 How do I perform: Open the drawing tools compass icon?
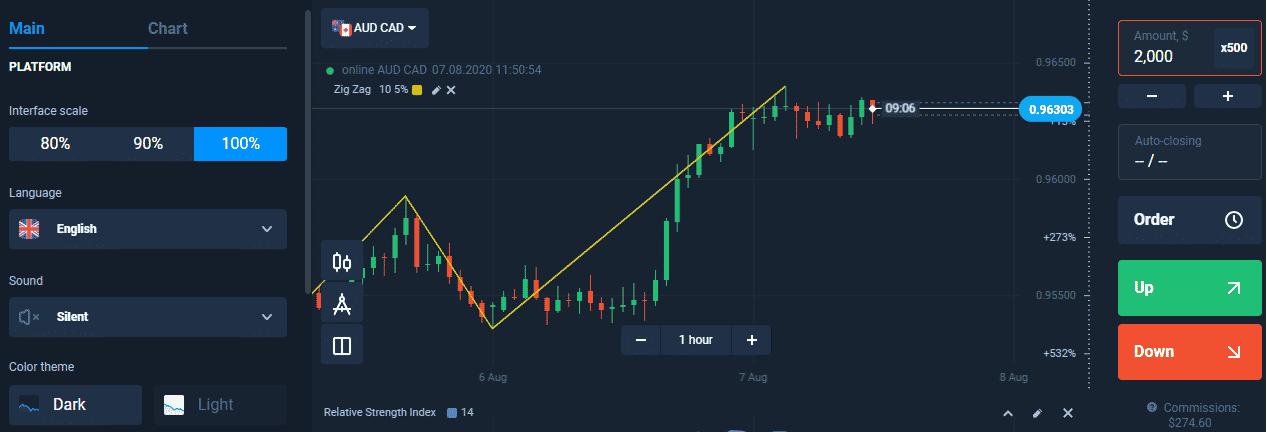tap(342, 304)
